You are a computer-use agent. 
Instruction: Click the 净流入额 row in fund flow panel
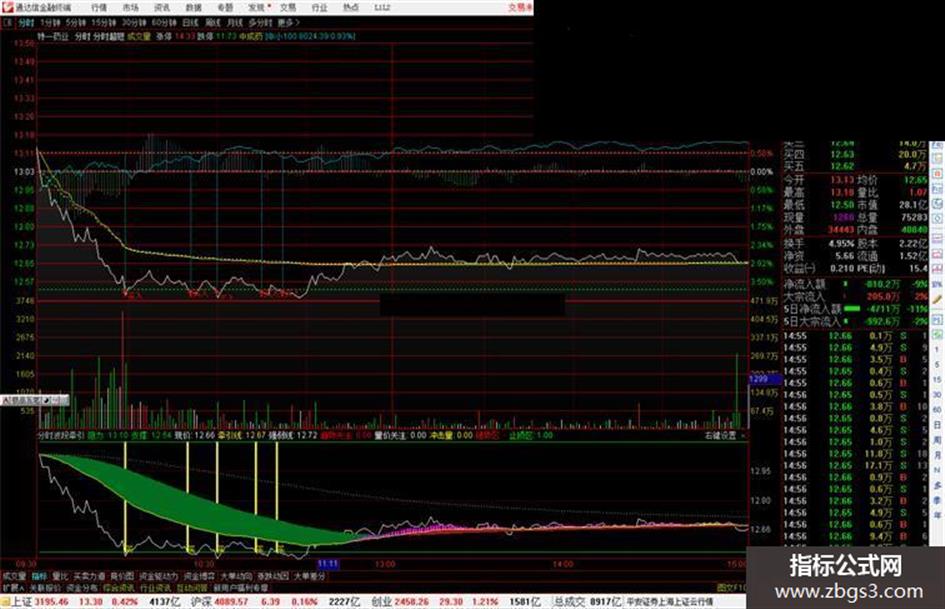click(x=856, y=284)
